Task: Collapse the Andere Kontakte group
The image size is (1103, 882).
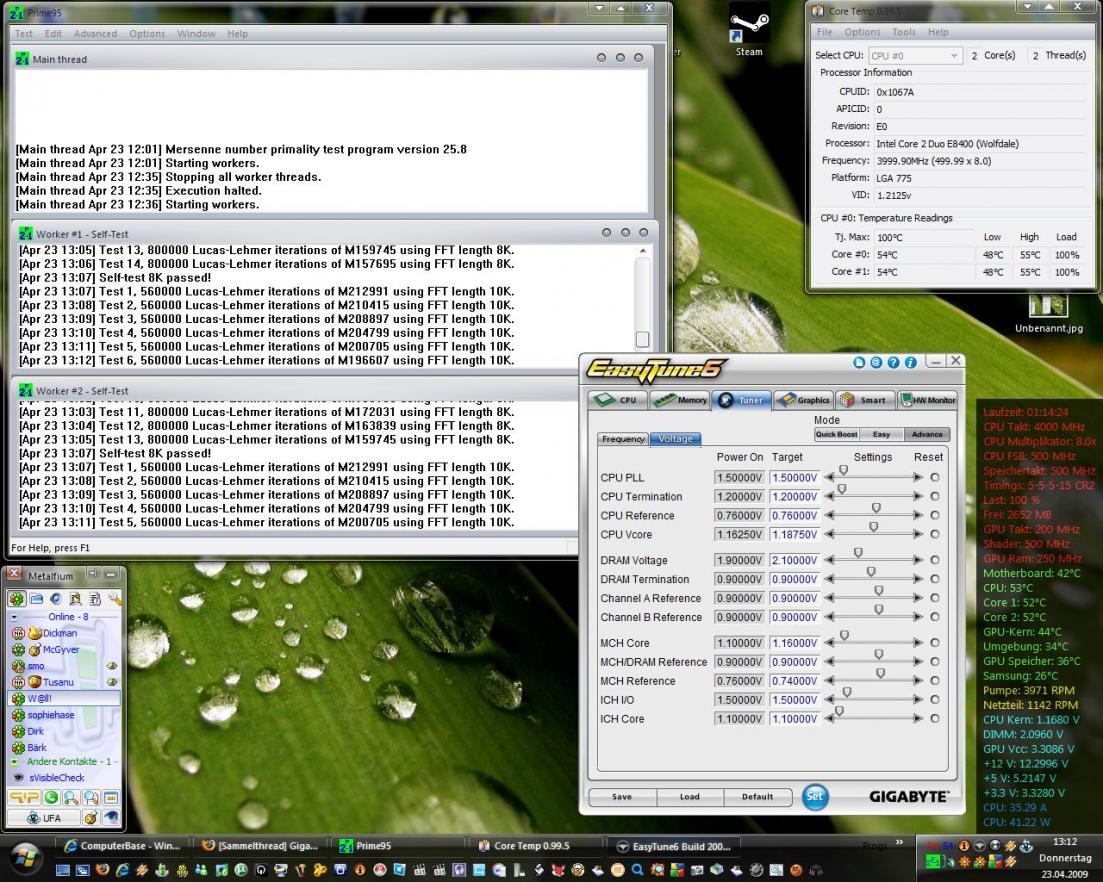Action: click(14, 762)
